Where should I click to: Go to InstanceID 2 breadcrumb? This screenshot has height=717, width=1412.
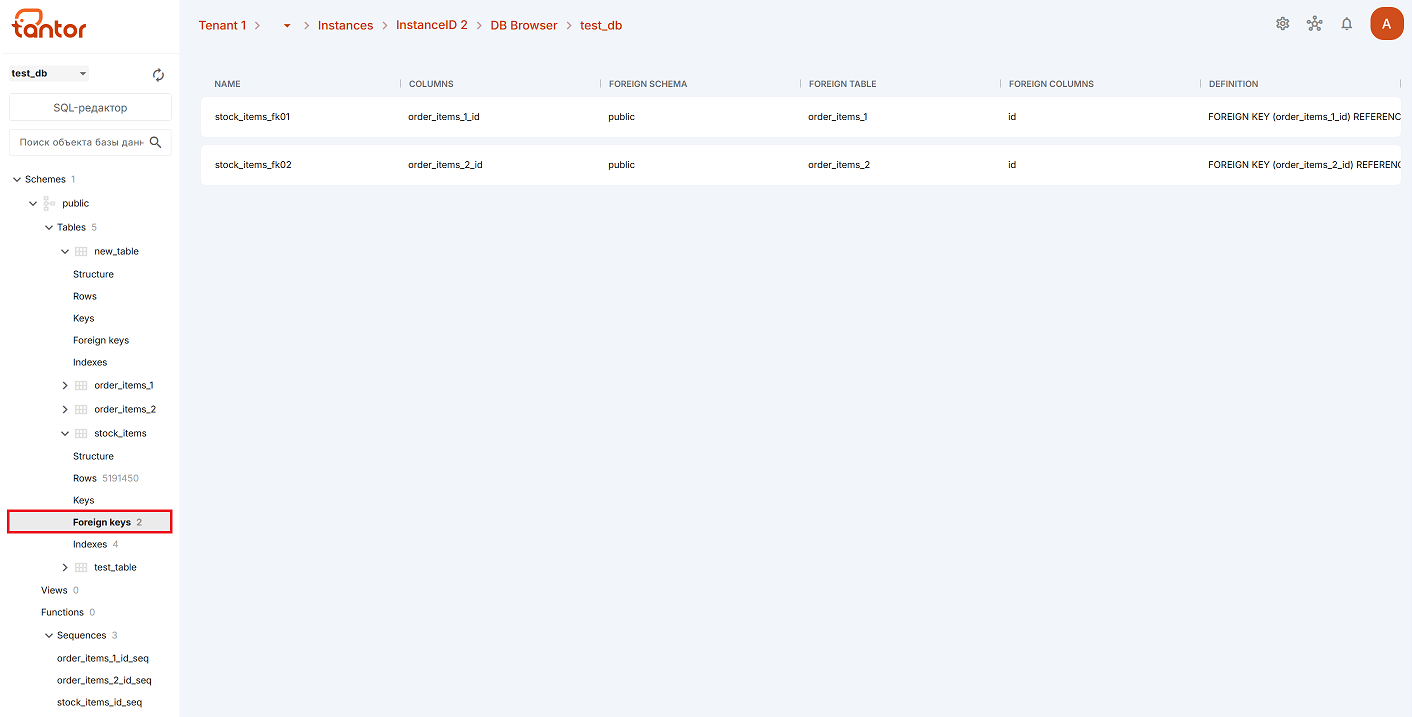[x=432, y=25]
